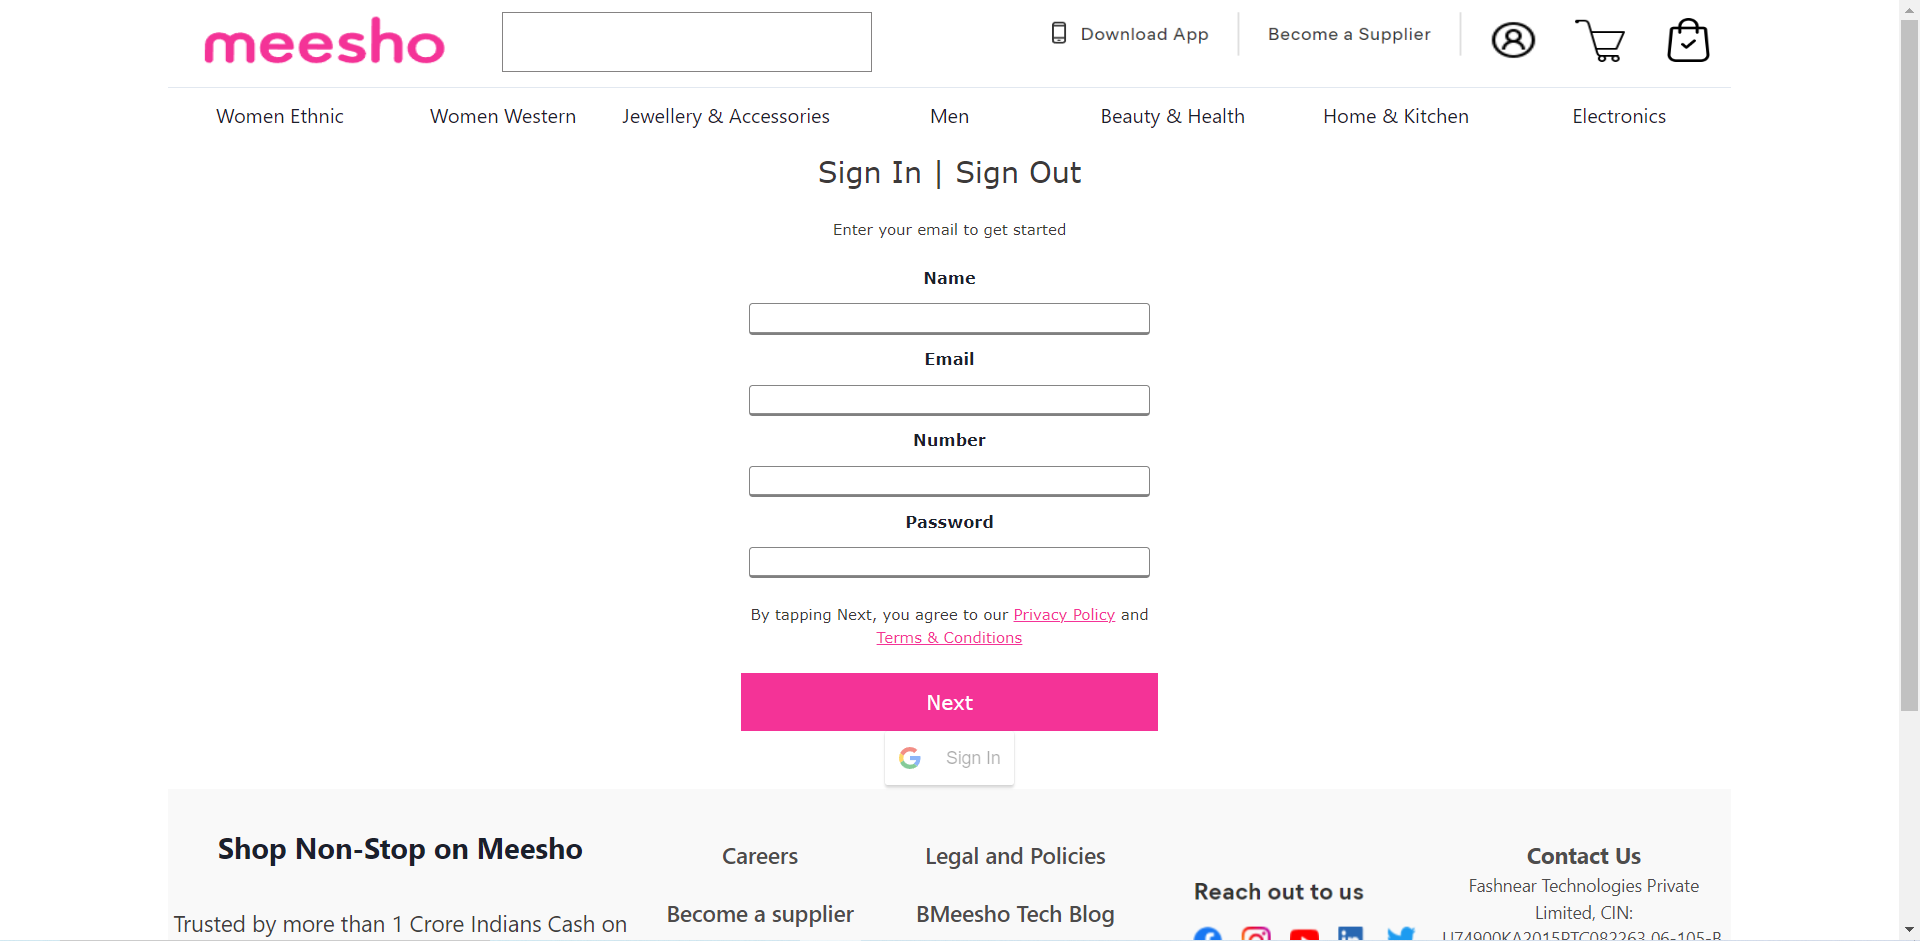Open the Beauty & Health category
Viewport: 1920px width, 941px height.
(1172, 116)
